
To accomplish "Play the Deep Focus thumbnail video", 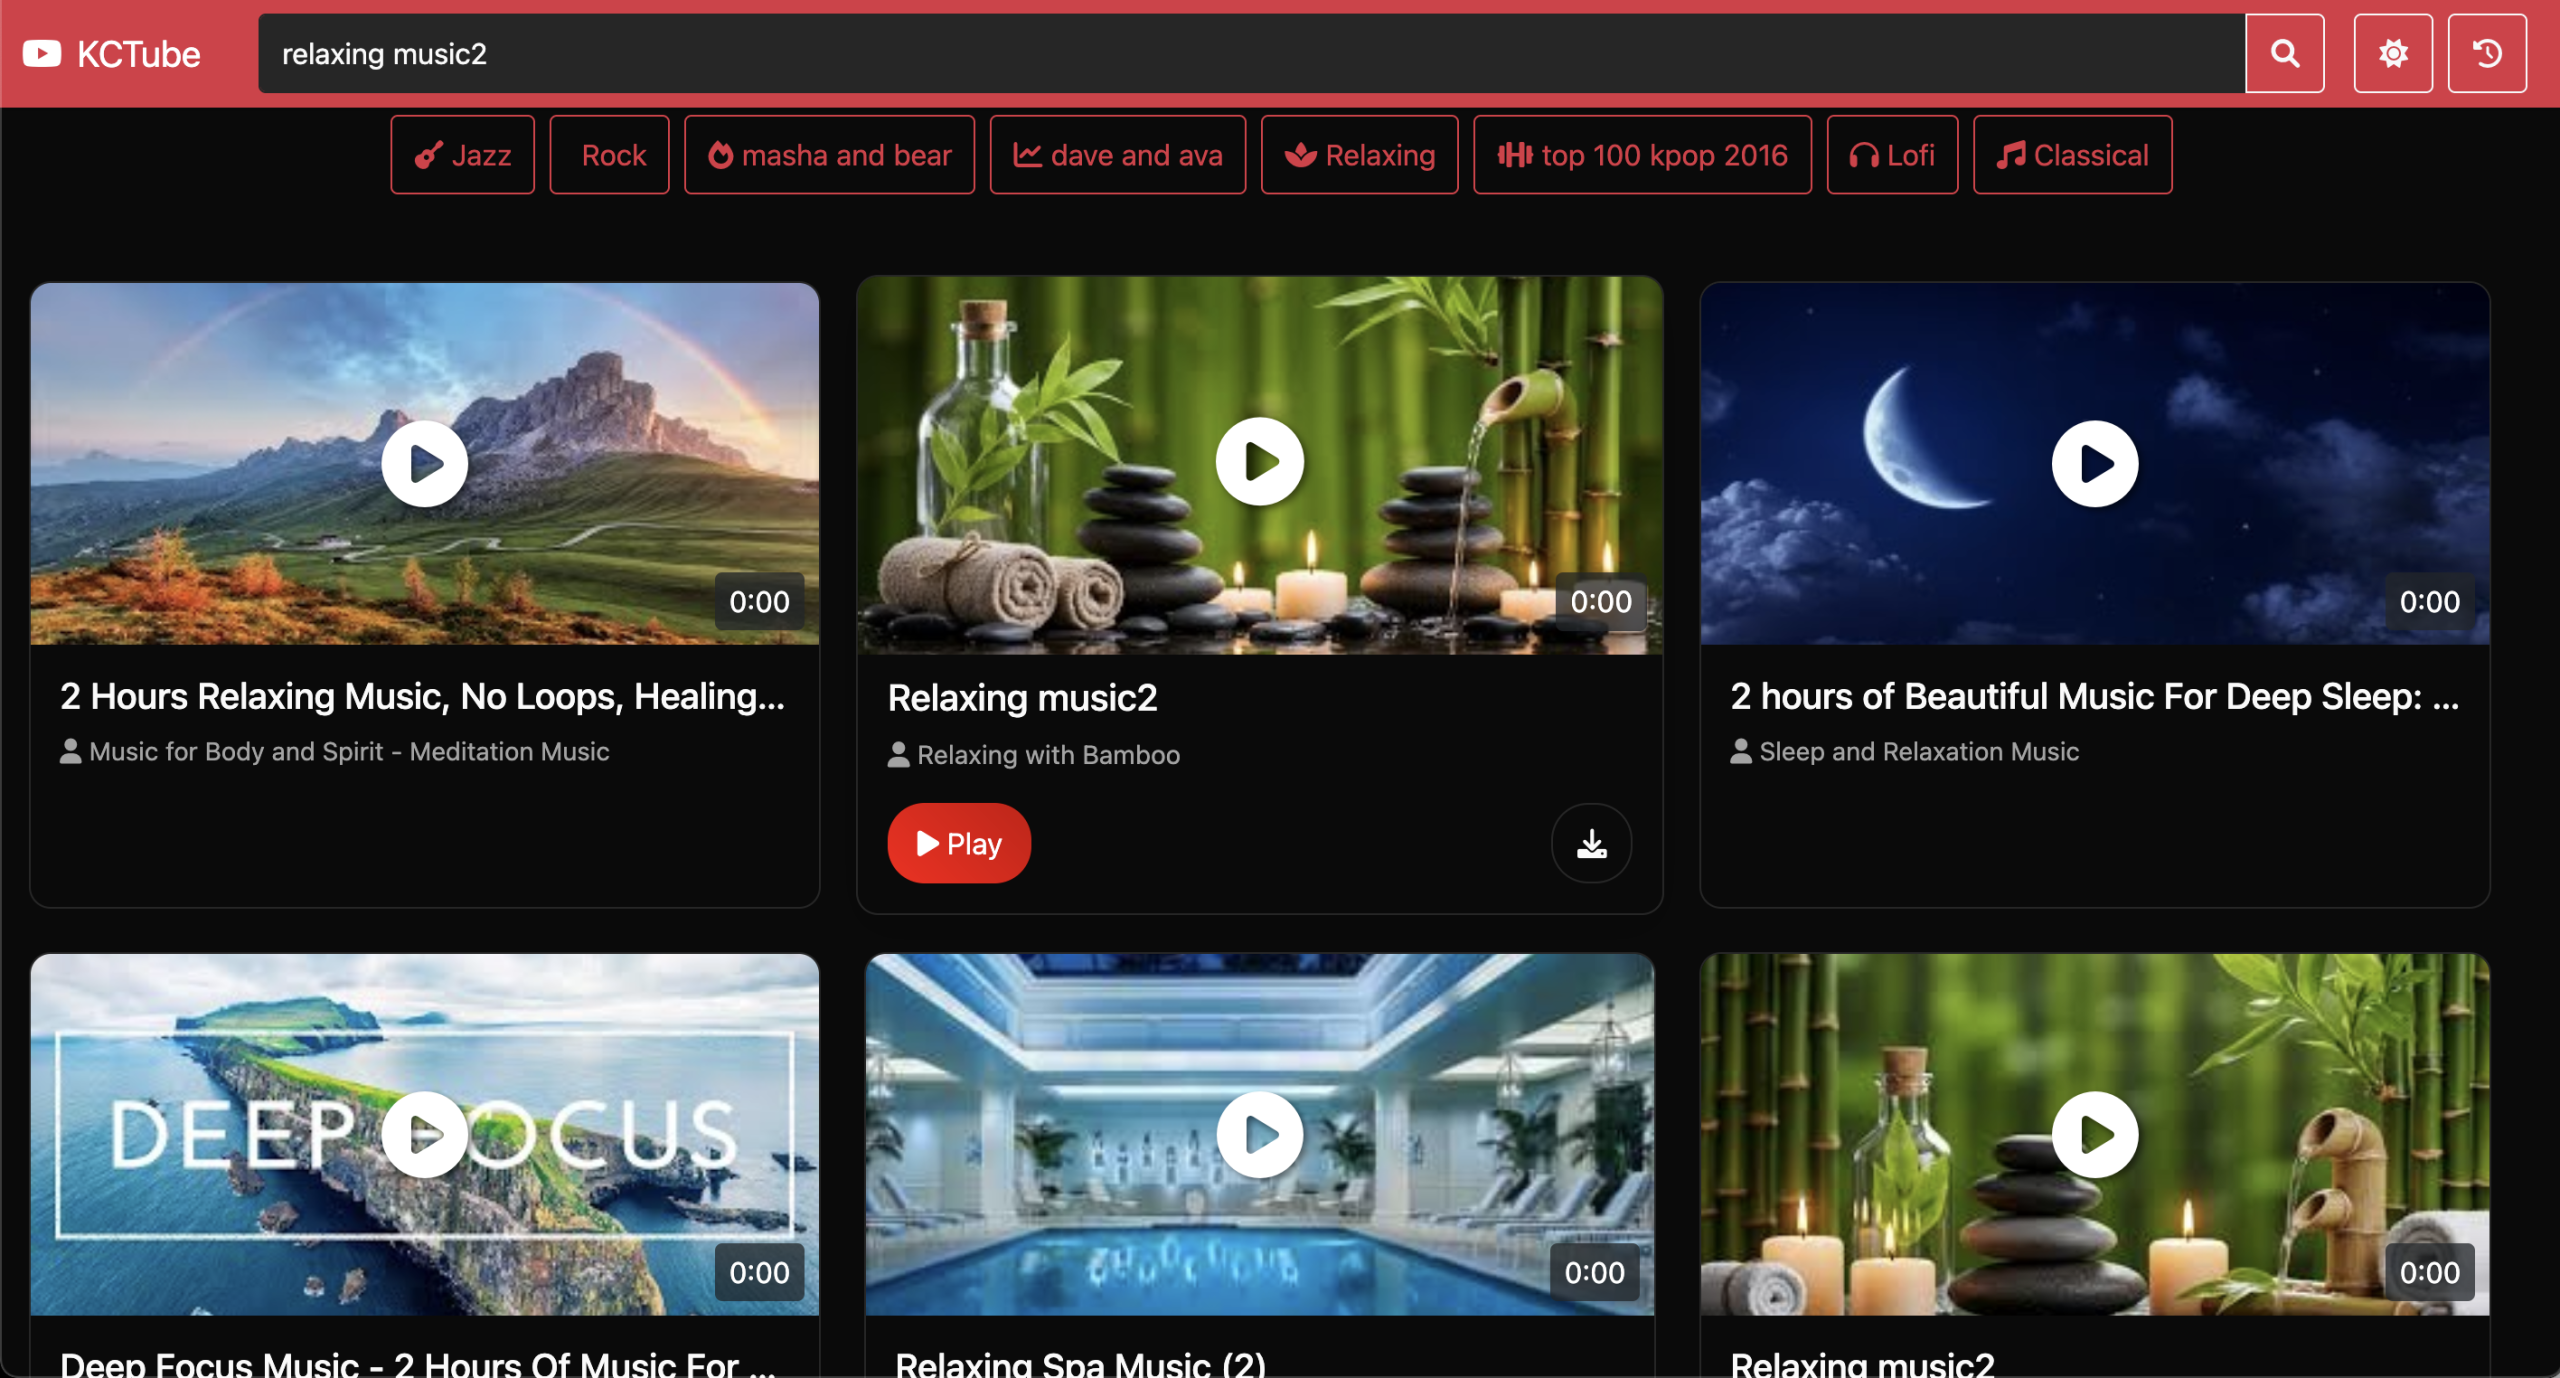I will [x=424, y=1134].
